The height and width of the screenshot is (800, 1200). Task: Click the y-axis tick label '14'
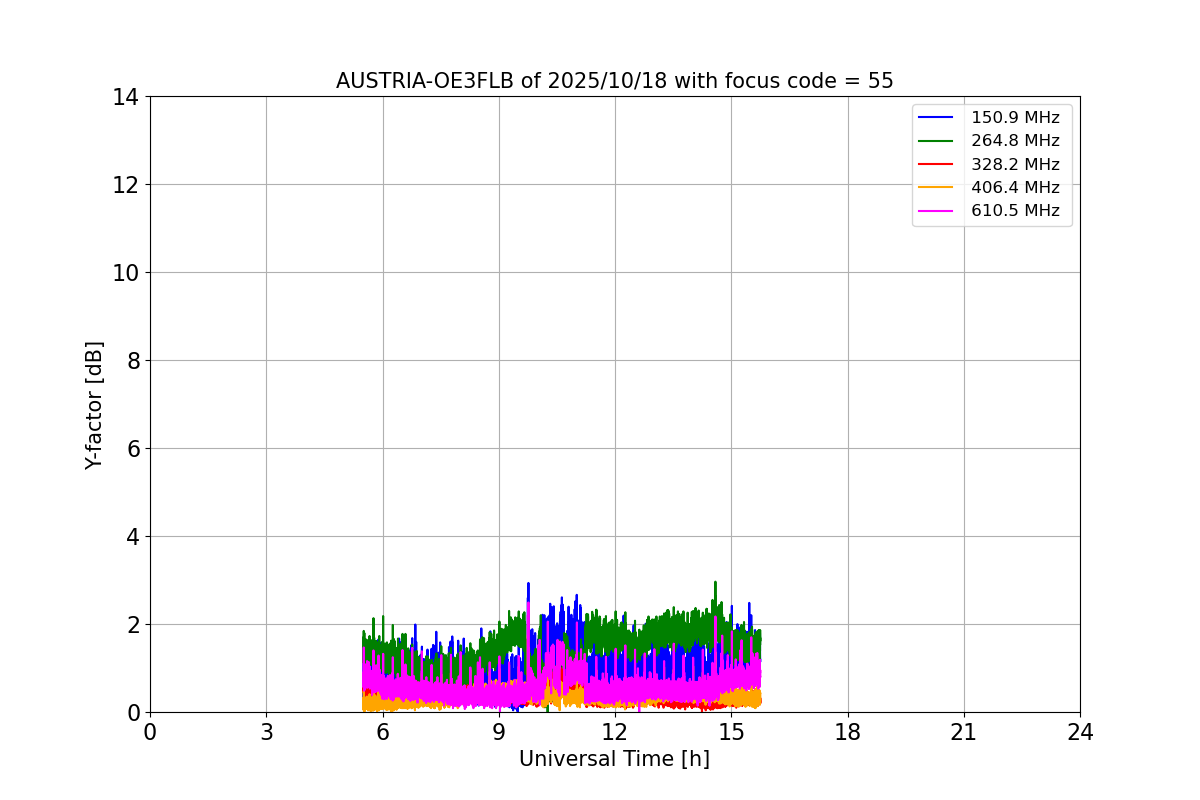coord(125,97)
